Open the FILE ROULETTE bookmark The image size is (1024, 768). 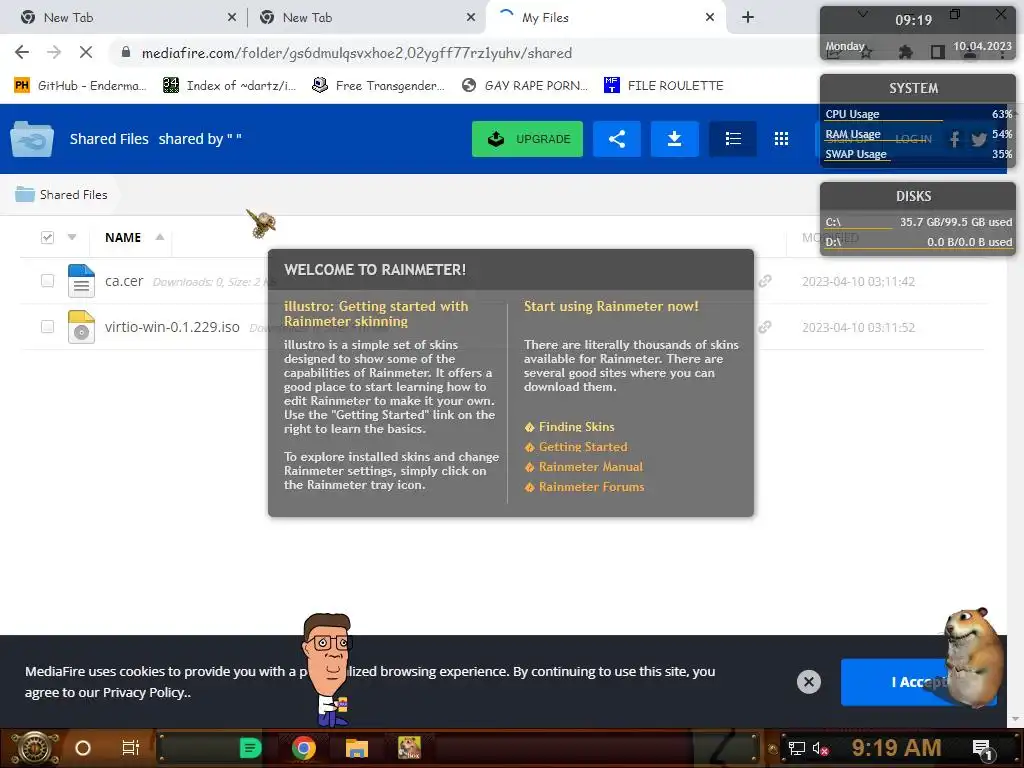click(664, 86)
